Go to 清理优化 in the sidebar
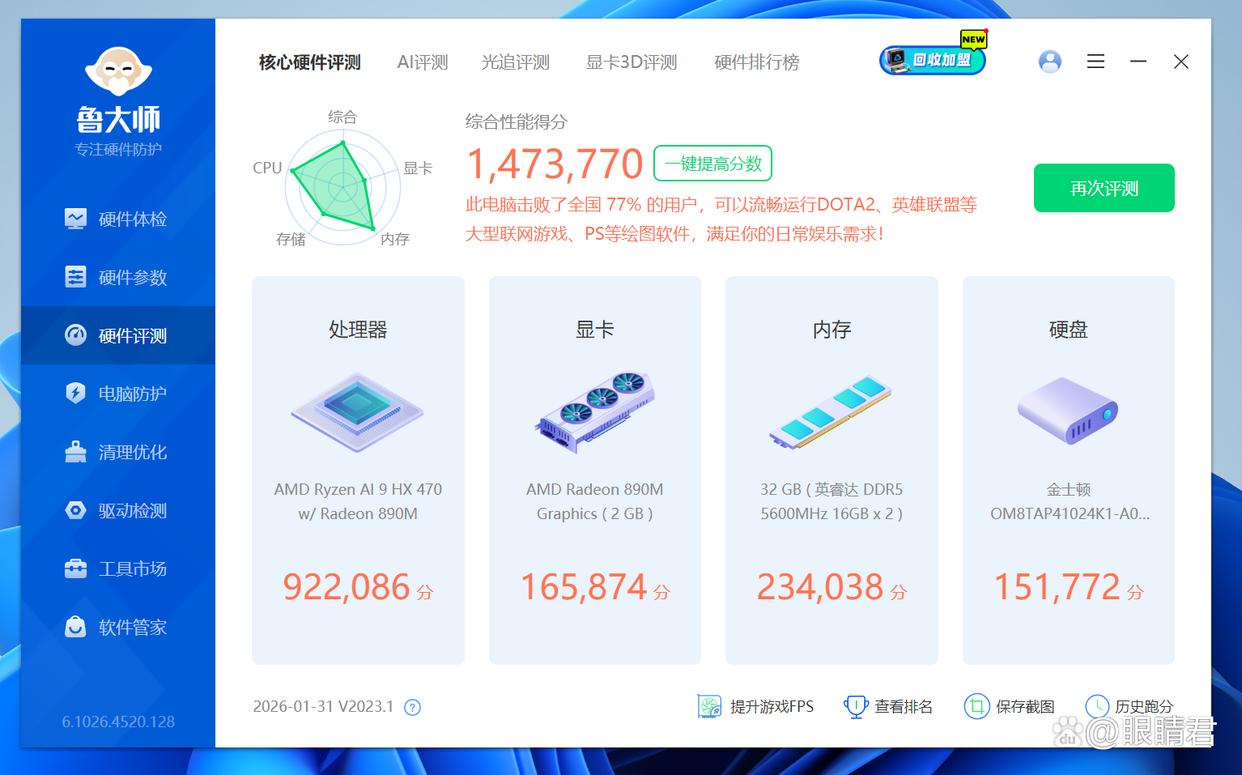This screenshot has height=775, width=1242. click(118, 452)
